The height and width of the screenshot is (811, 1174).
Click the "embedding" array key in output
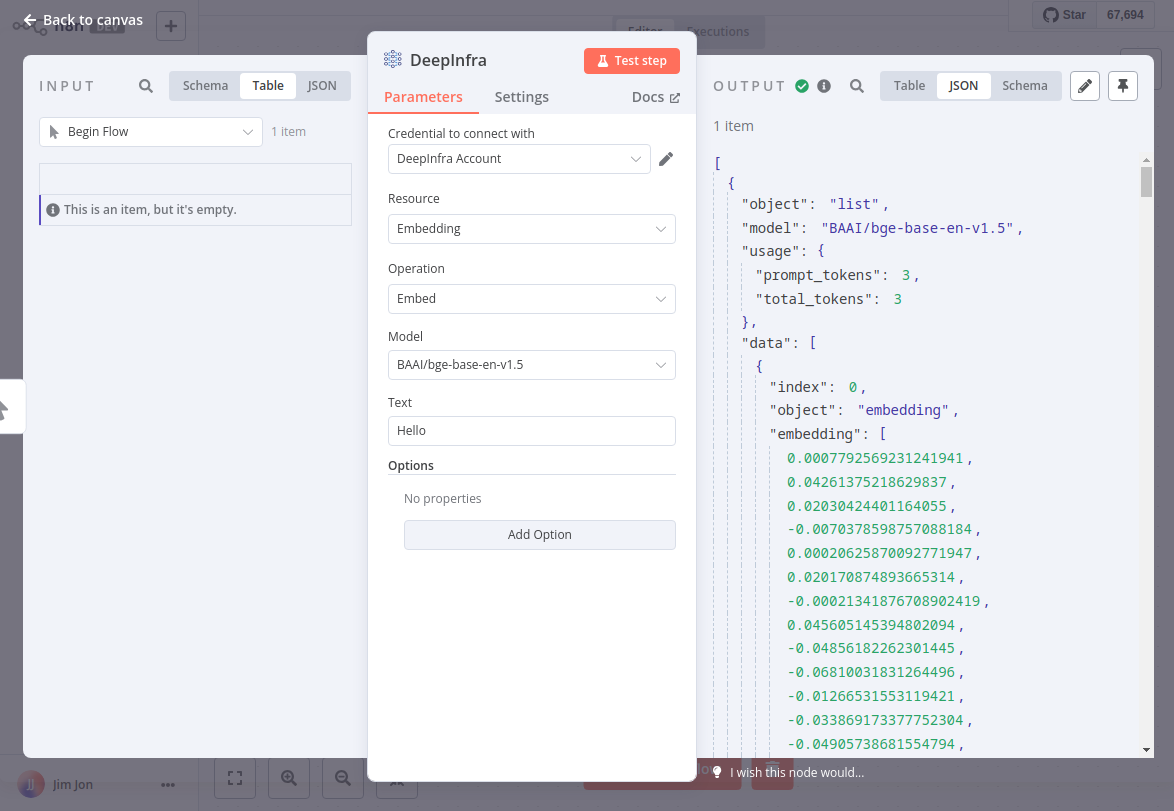[x=816, y=434]
